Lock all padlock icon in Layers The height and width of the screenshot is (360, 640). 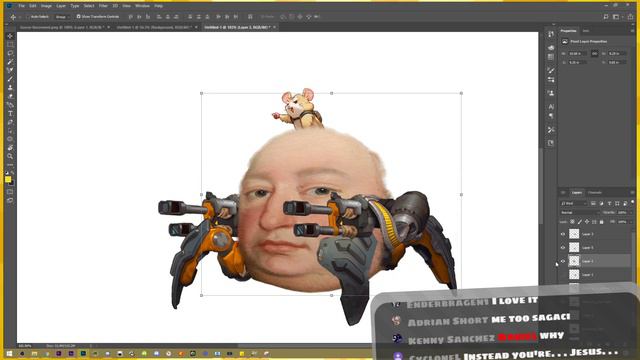[x=602, y=222]
